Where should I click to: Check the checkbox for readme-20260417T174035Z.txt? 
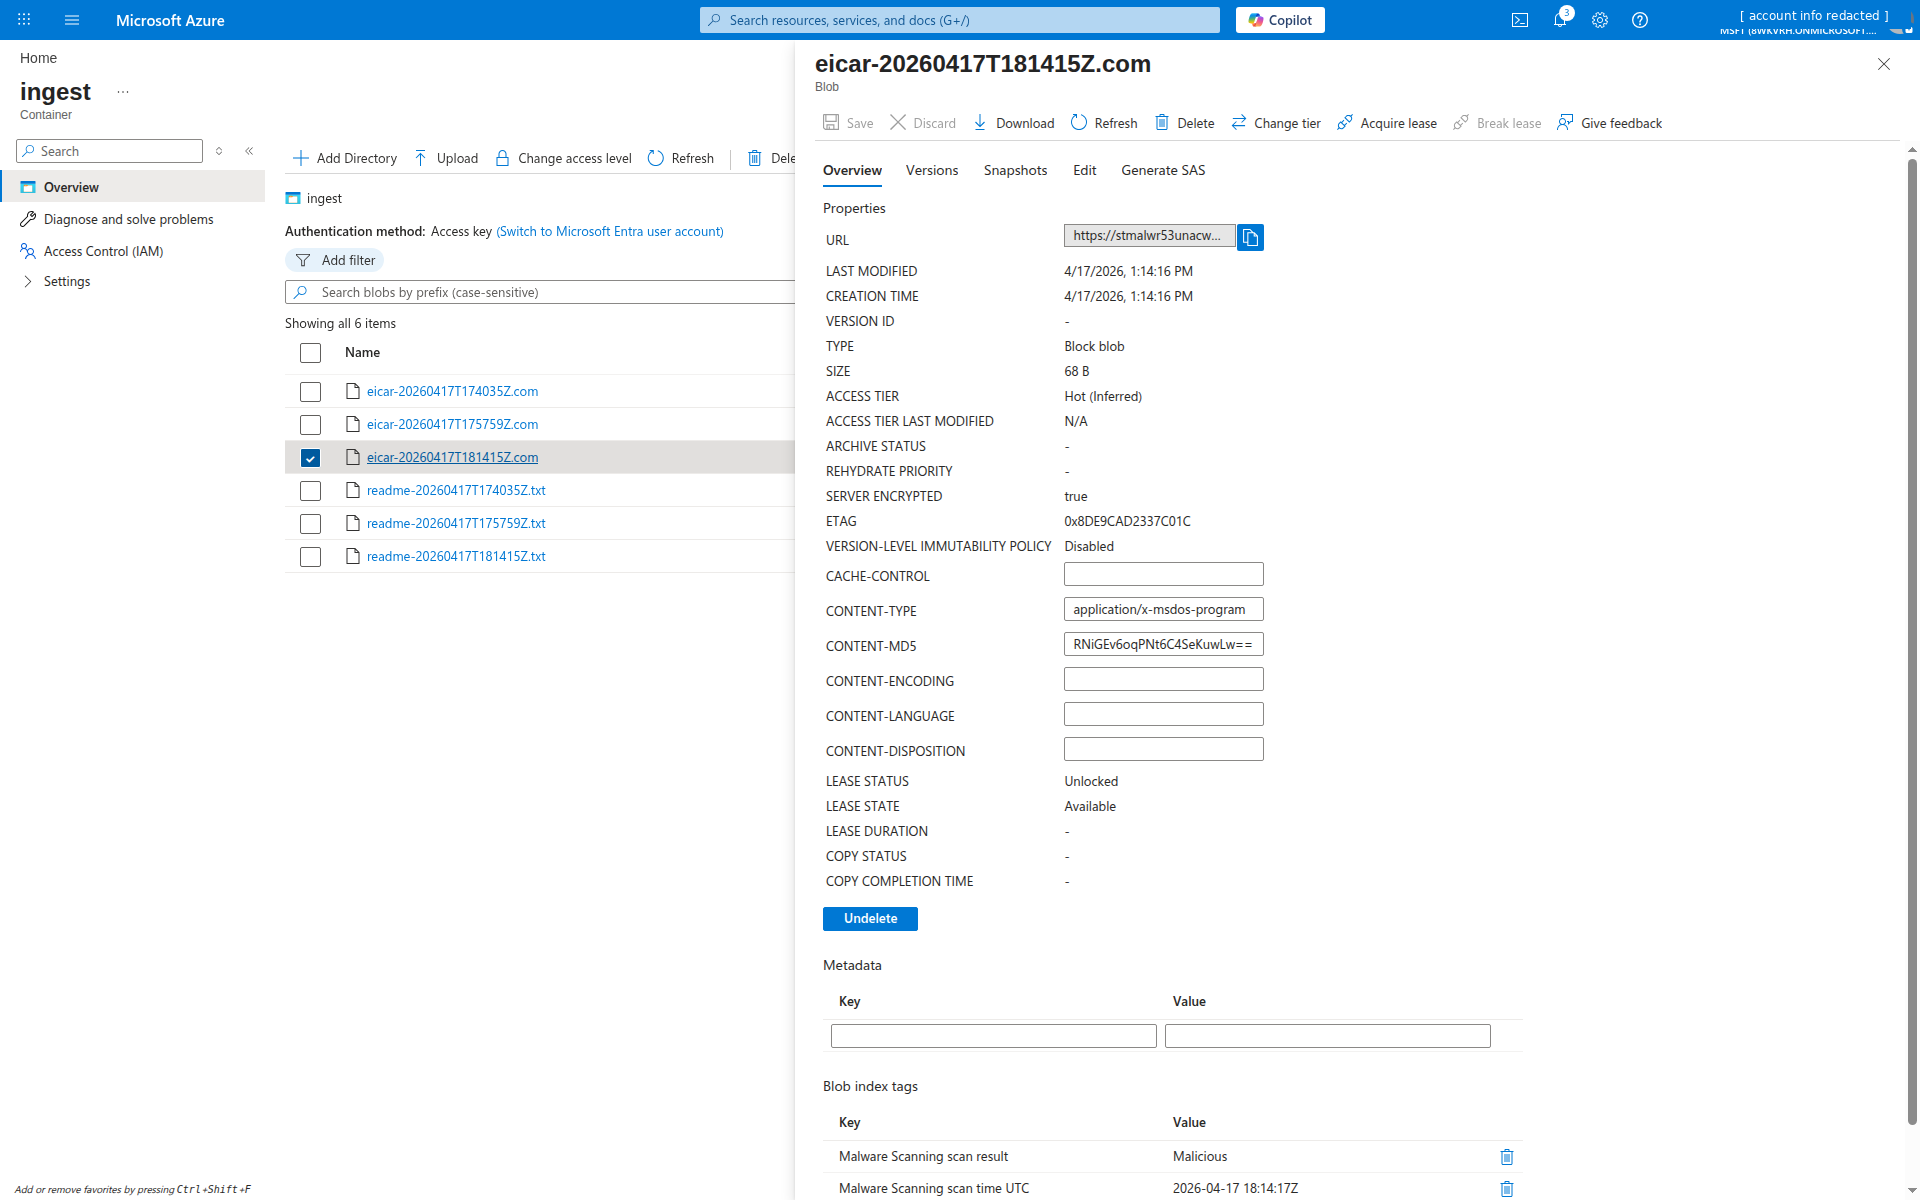click(310, 490)
